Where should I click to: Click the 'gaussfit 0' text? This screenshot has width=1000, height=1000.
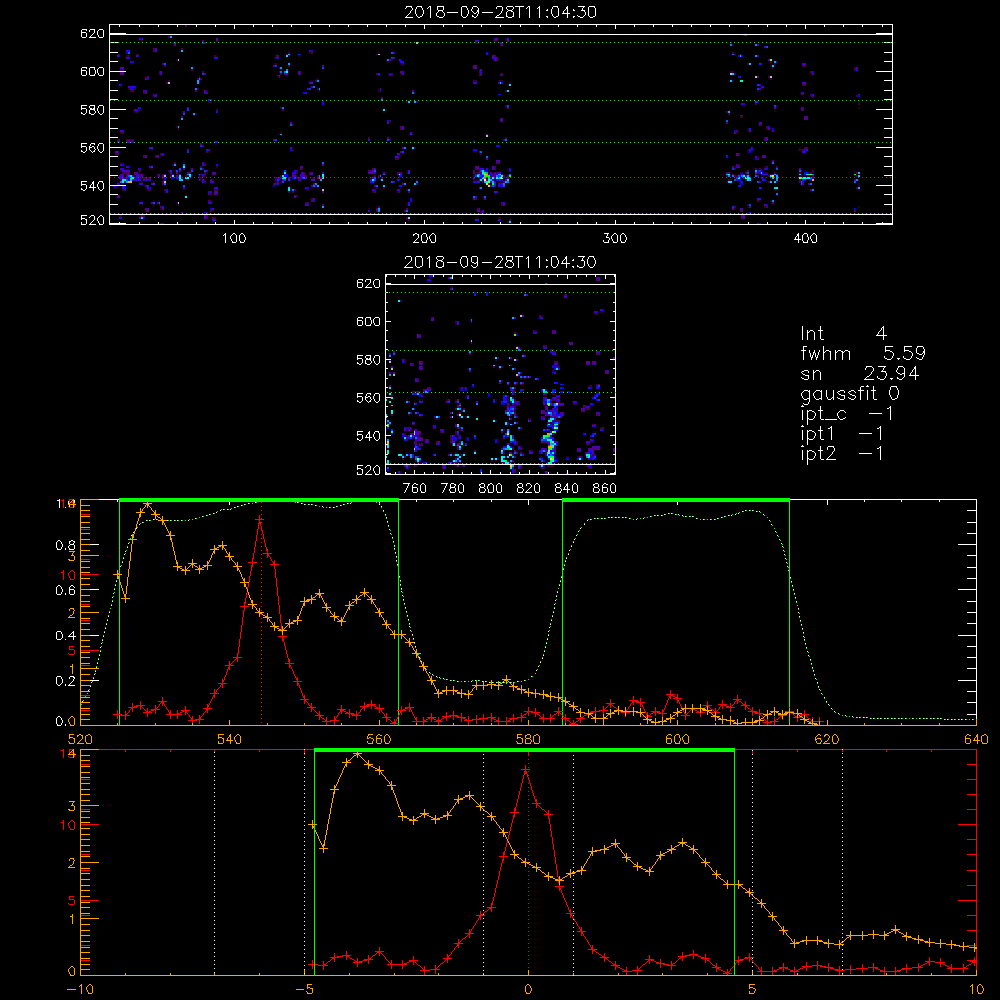849,393
